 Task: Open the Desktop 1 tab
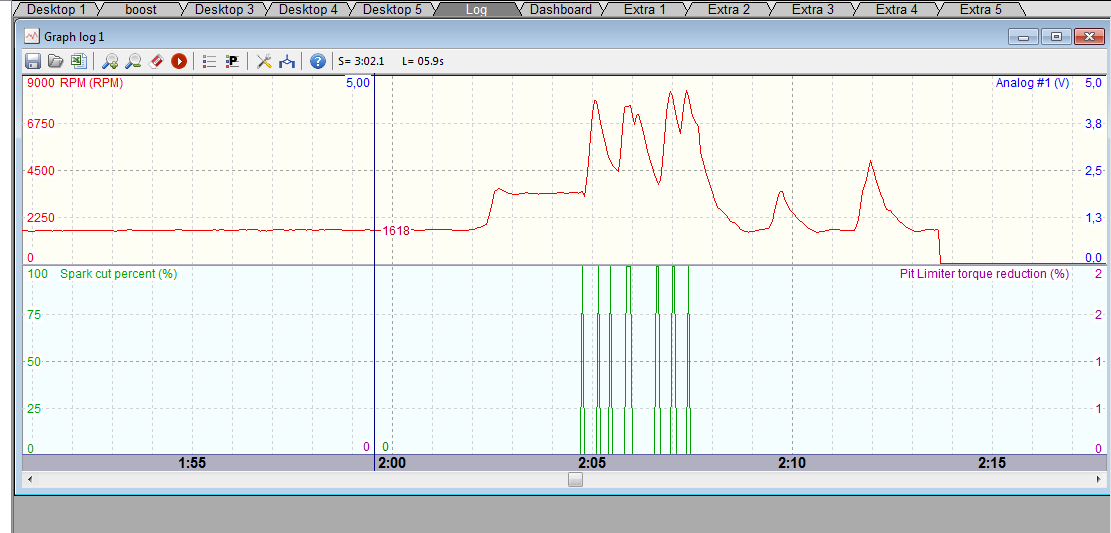(56, 9)
